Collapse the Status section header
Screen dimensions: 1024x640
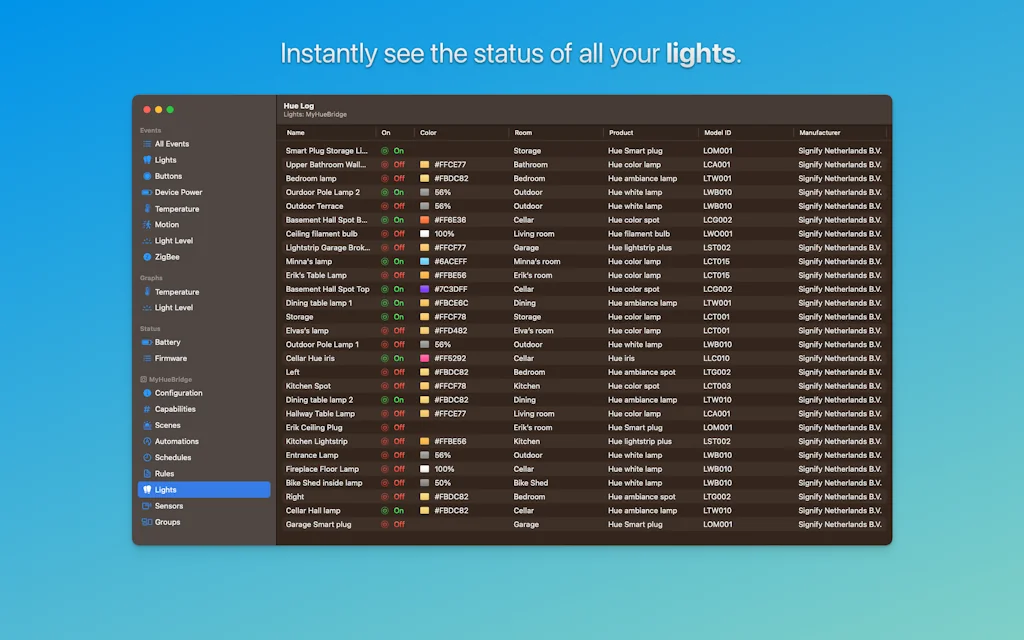(x=150, y=328)
